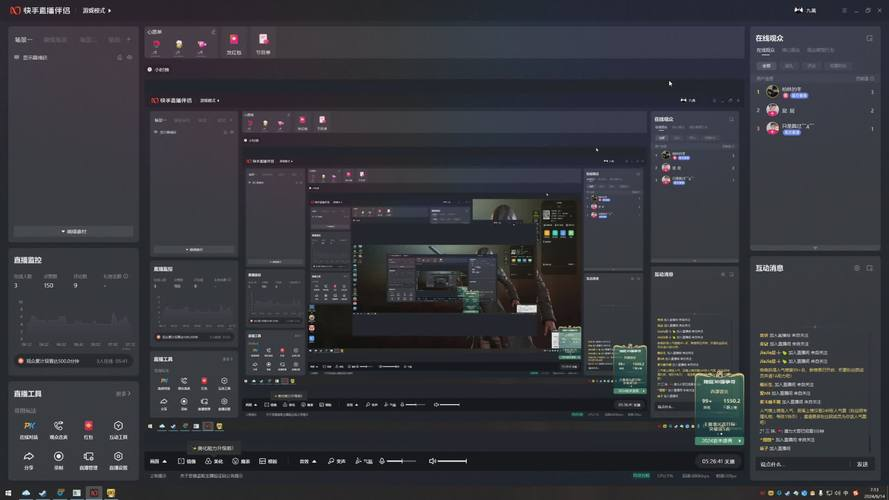889x500 pixels.
Task: Click the 分享 share arrow icon
Action: (x=29, y=459)
